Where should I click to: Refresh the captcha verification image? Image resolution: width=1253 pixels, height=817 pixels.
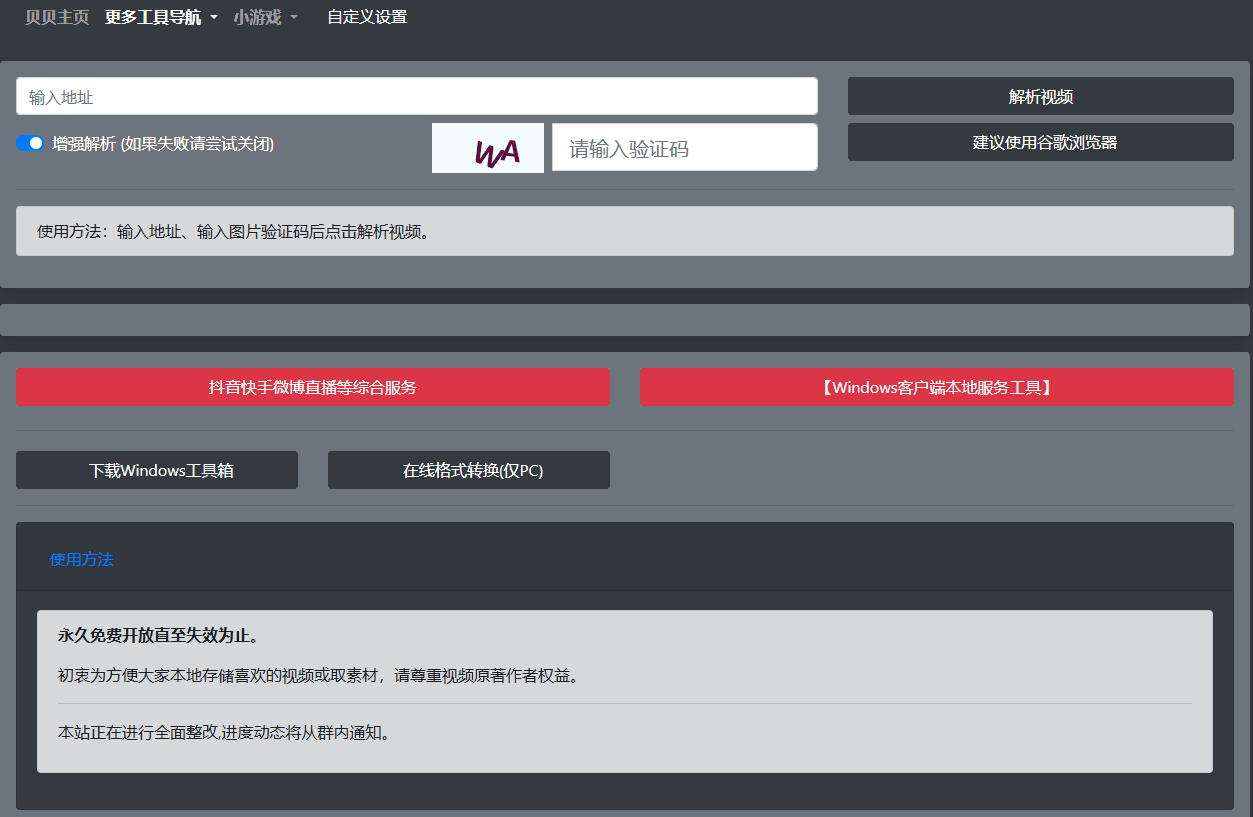[x=488, y=148]
